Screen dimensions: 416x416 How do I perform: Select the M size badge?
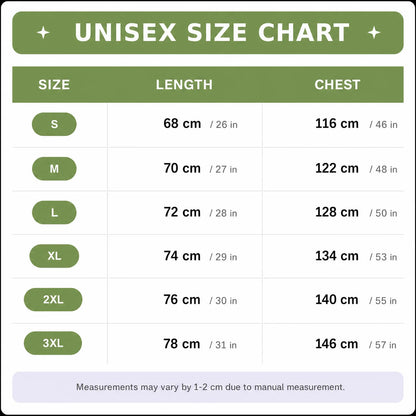pos(54,169)
